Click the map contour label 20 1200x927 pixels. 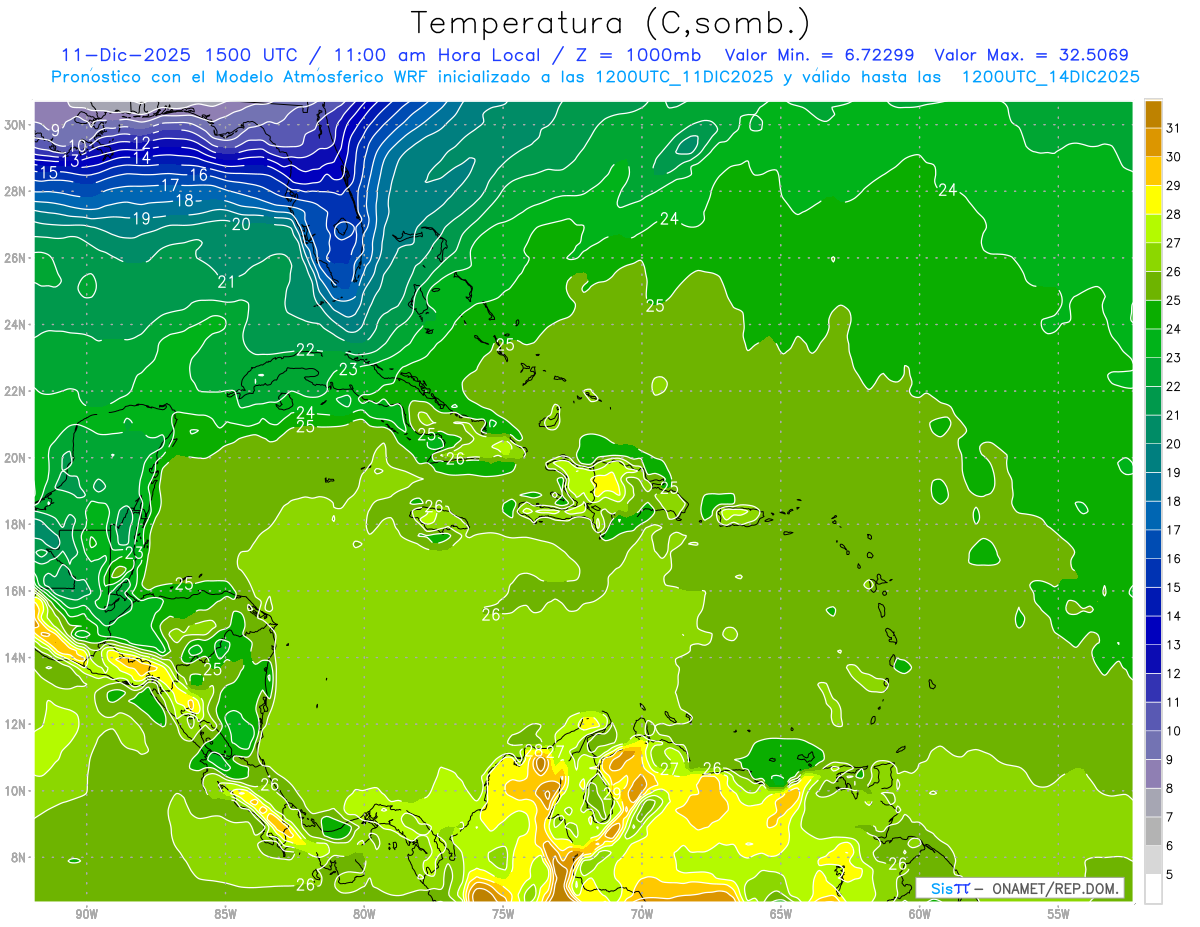(x=241, y=224)
